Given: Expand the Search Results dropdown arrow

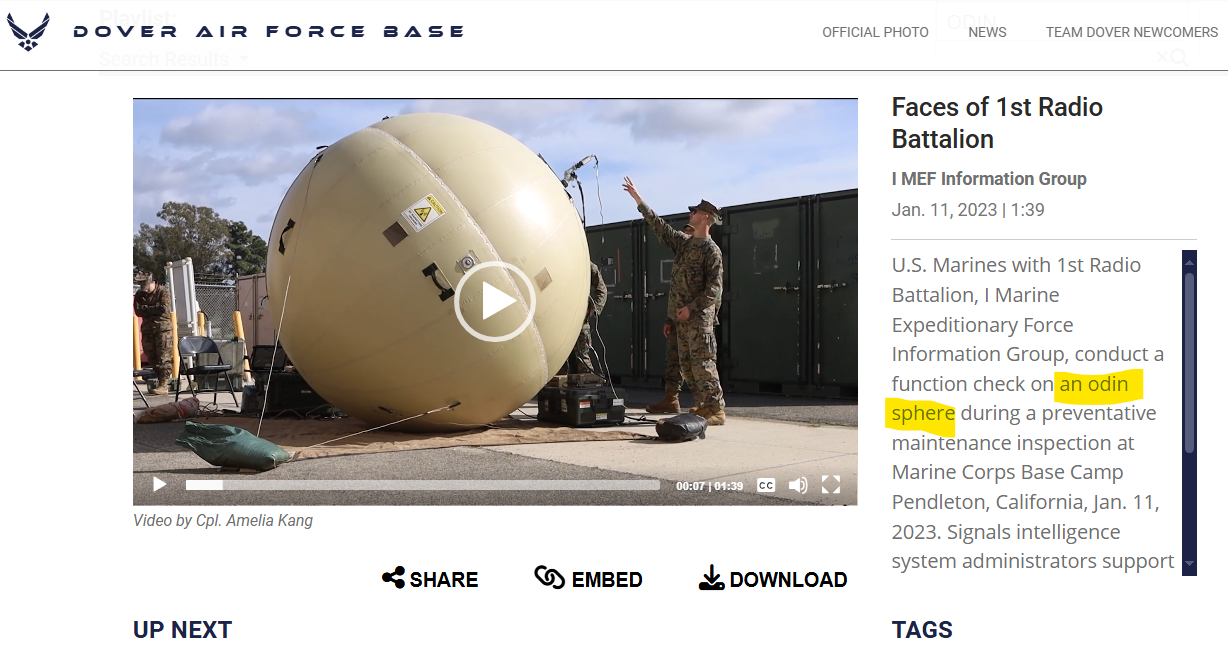Looking at the screenshot, I should (243, 59).
